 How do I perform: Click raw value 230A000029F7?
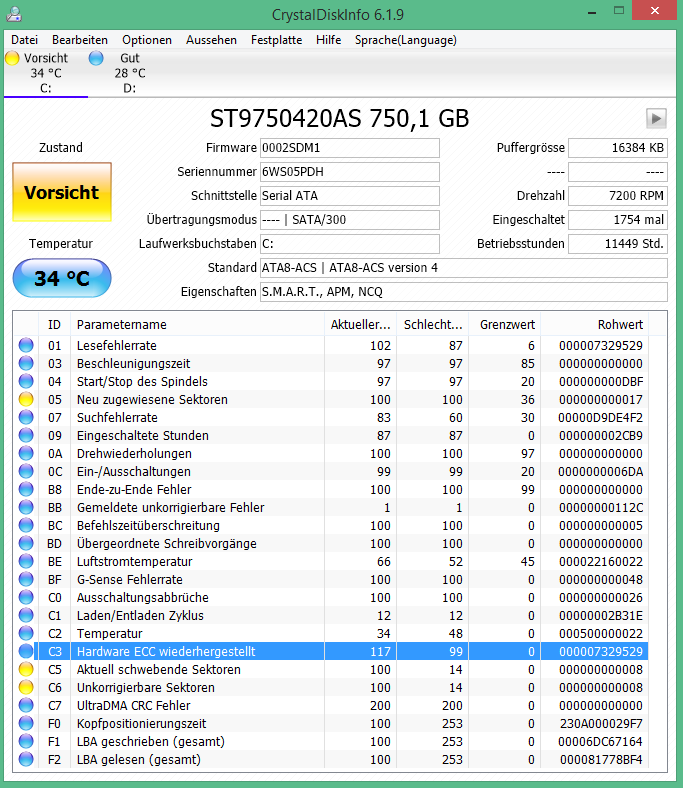601,724
